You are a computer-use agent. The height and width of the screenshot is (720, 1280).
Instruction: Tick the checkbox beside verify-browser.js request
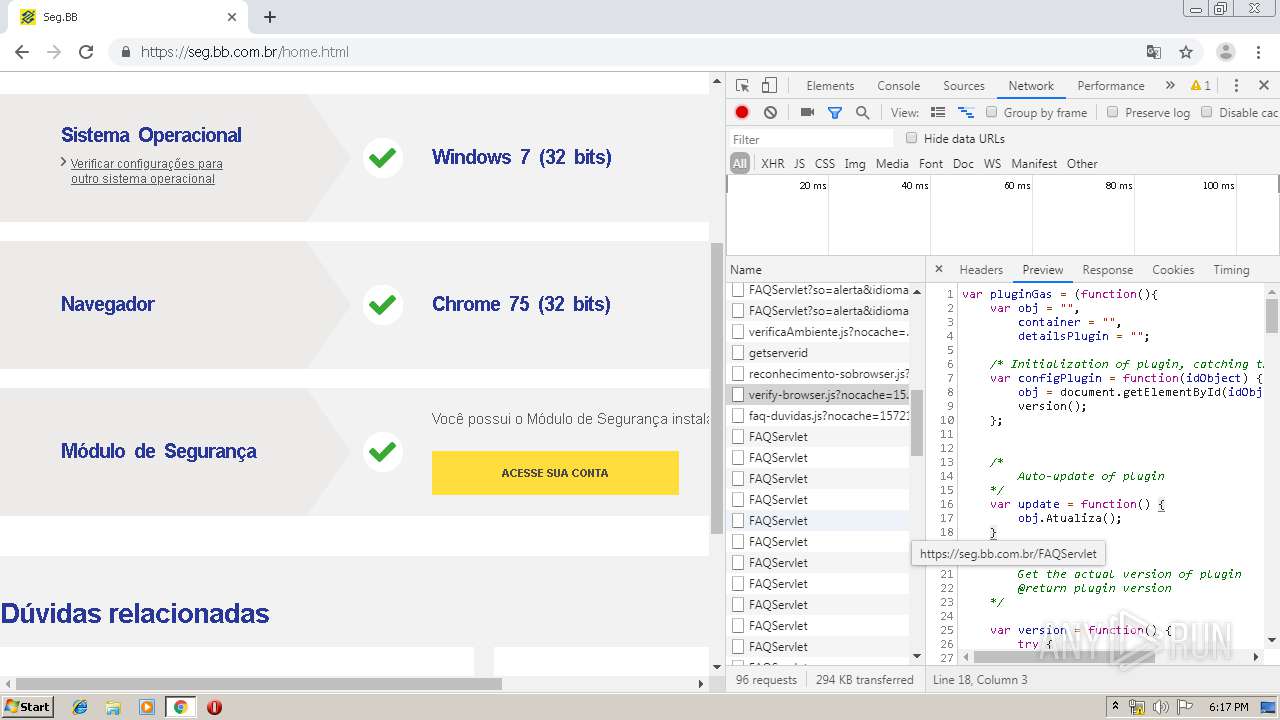coord(738,394)
